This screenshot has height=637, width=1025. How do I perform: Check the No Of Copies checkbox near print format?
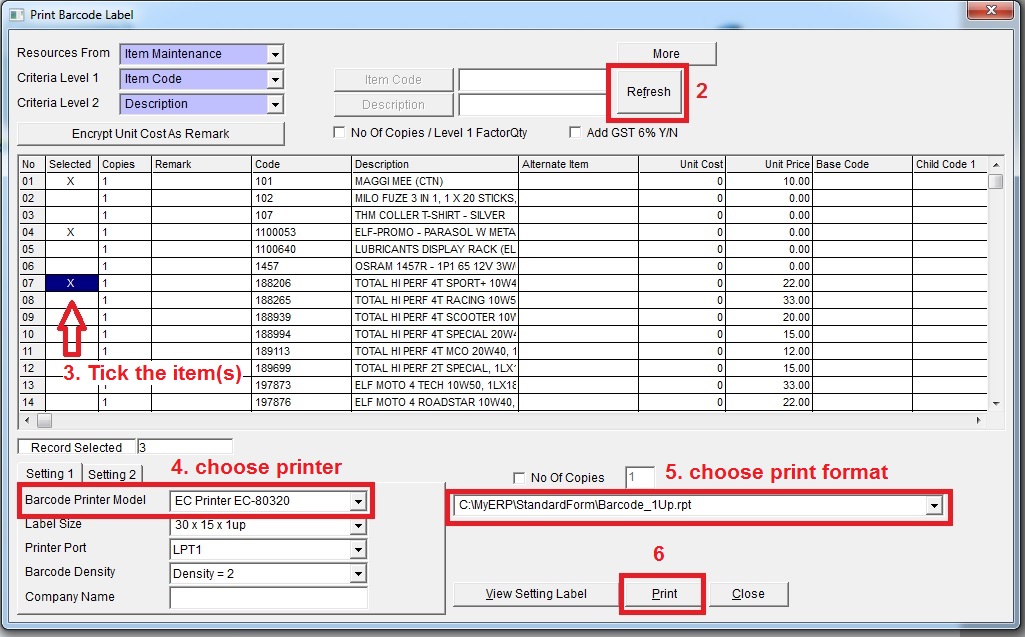[518, 478]
